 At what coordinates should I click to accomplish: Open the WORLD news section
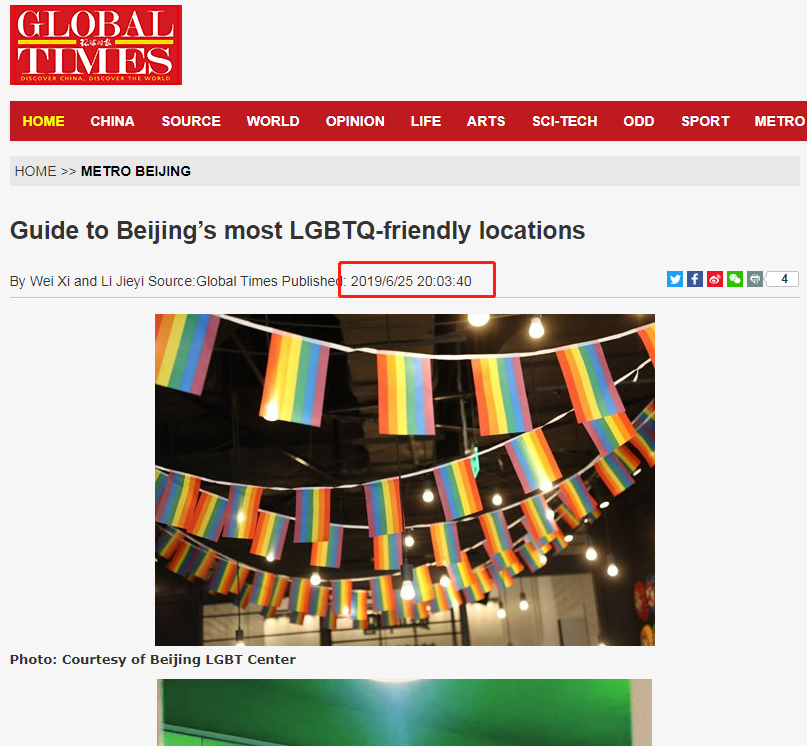pyautogui.click(x=273, y=121)
